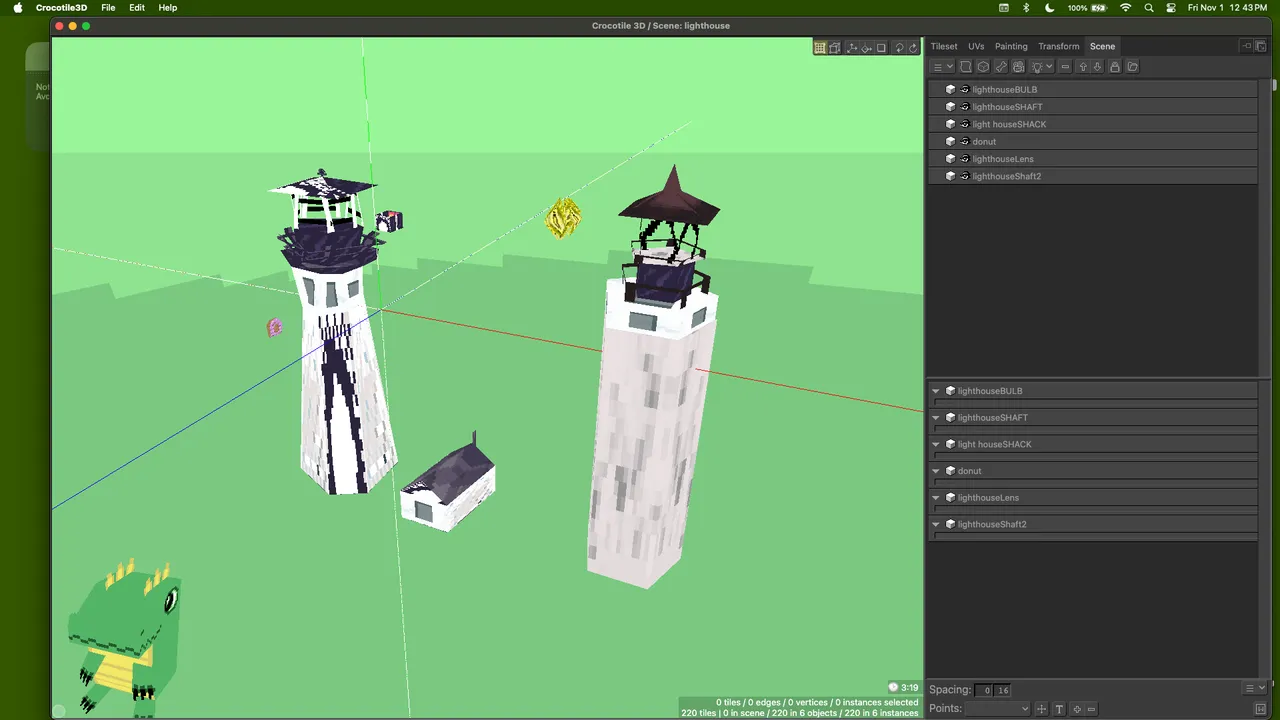The image size is (1280, 720).
Task: Click the folder icon in scene toolbar
Action: (1132, 67)
